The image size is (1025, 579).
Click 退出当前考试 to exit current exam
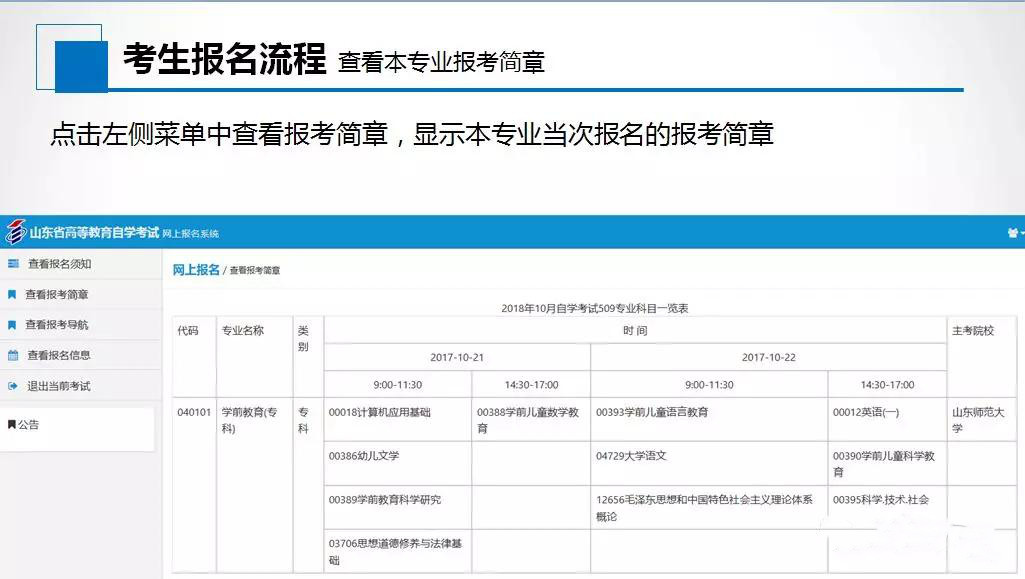tap(60, 385)
